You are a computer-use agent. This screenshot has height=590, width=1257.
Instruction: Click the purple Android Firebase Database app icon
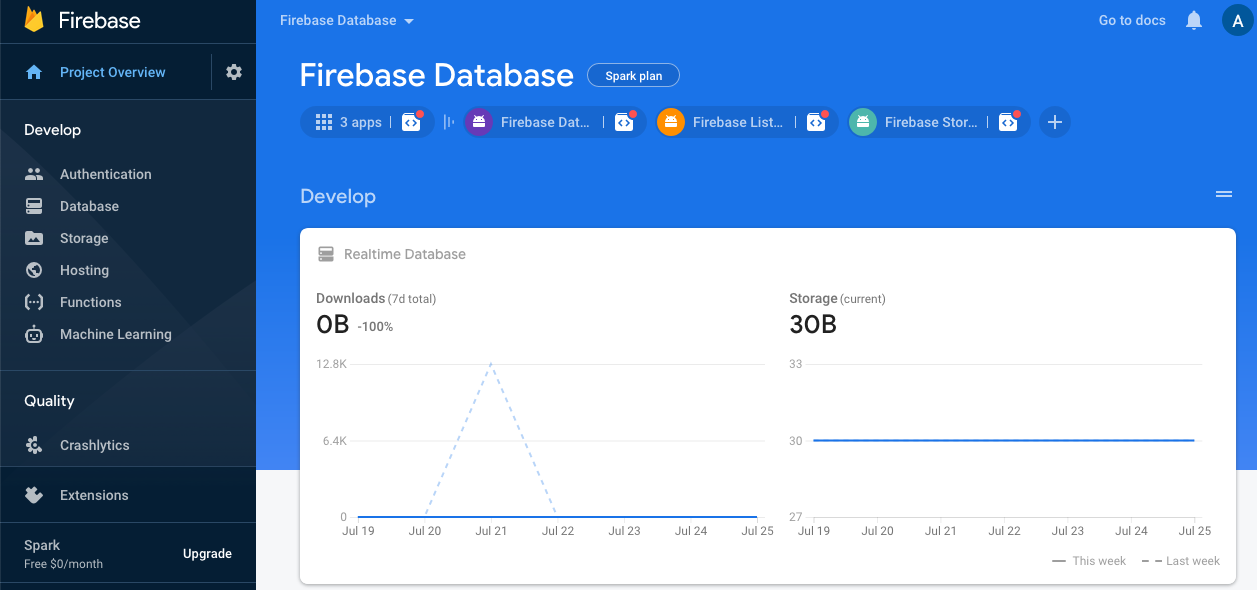coord(479,122)
